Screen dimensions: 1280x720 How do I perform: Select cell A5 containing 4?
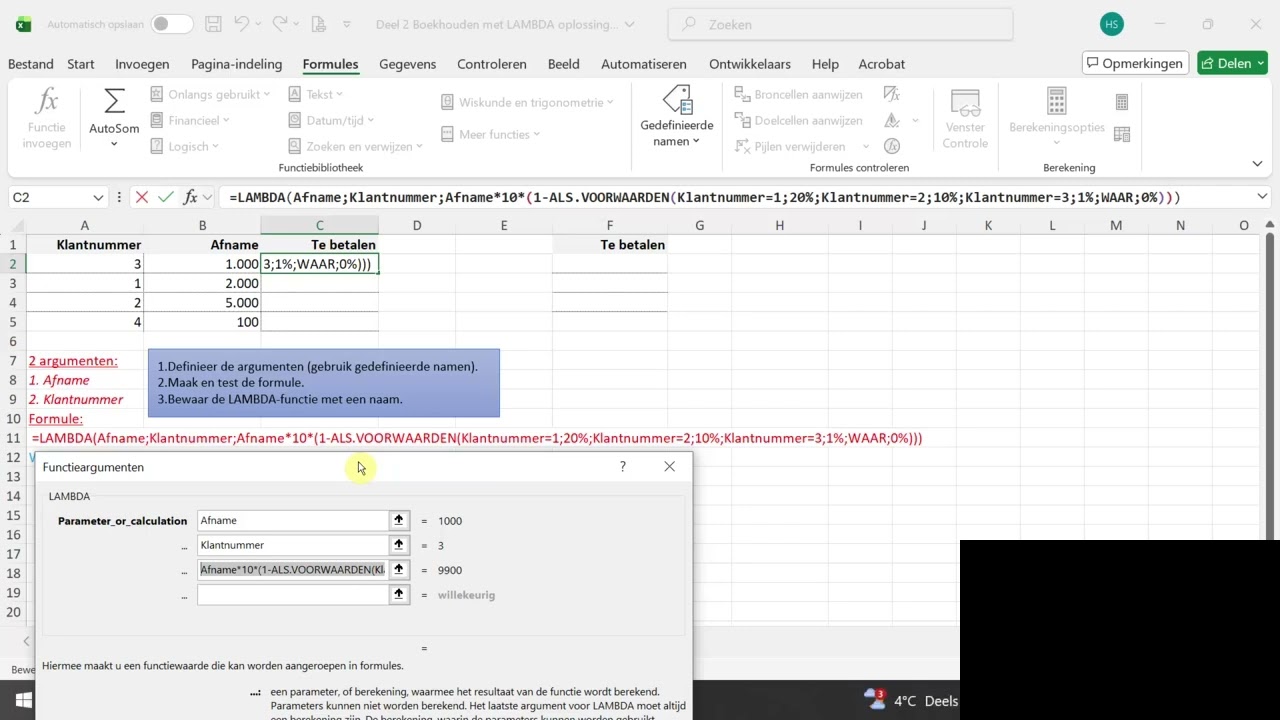pyautogui.click(x=85, y=322)
